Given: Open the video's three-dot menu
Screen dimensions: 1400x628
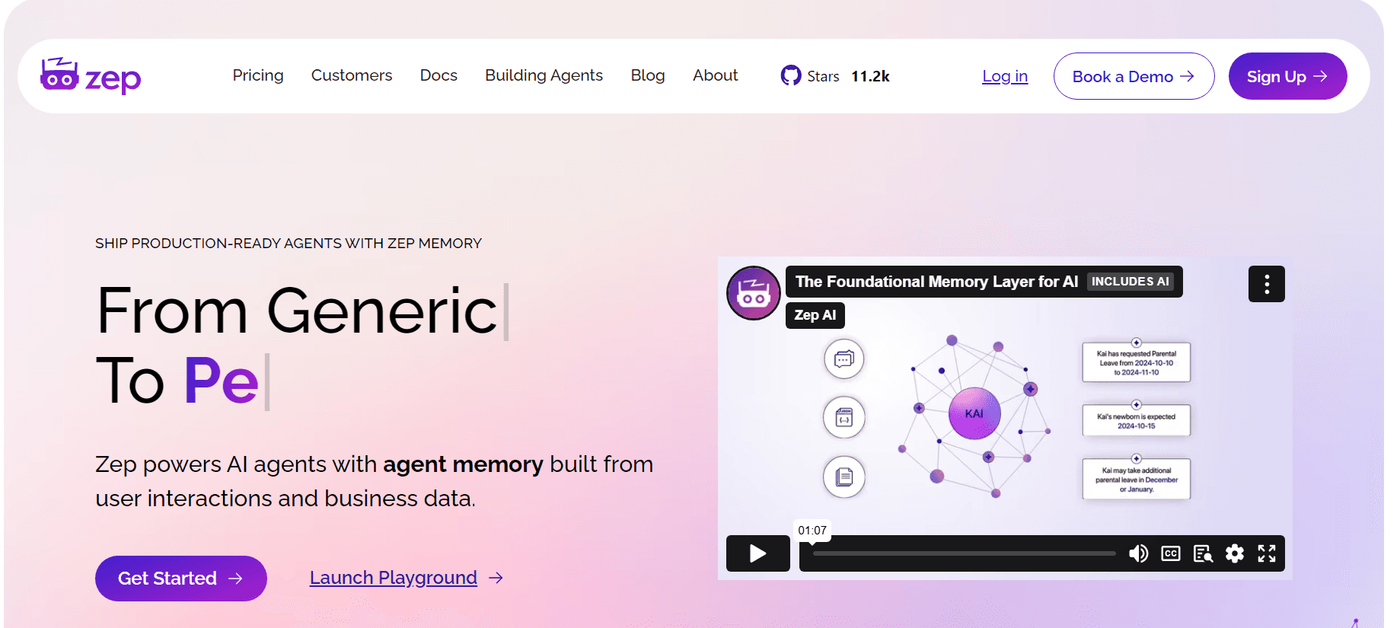Looking at the screenshot, I should 1266,284.
